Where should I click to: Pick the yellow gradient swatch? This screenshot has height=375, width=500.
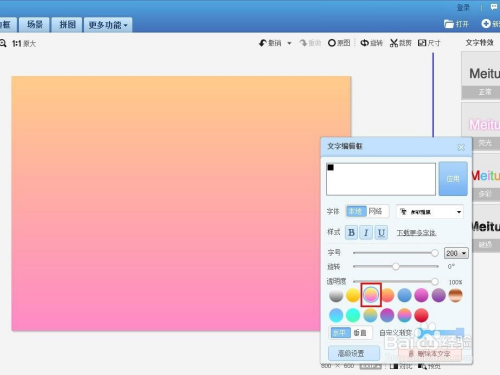(353, 295)
